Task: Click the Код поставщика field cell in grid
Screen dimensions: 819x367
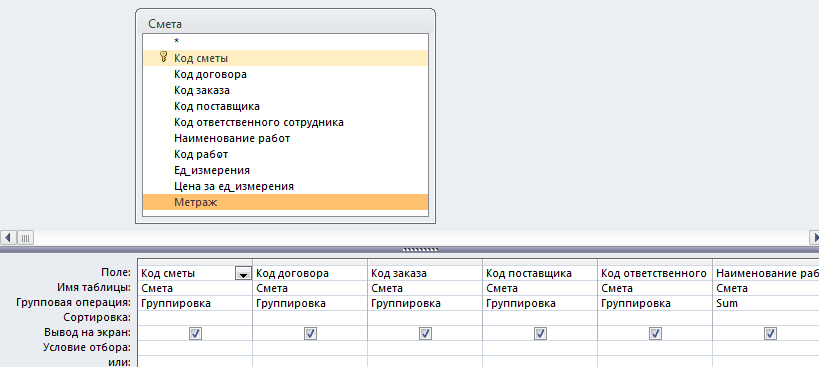Action: [x=540, y=274]
